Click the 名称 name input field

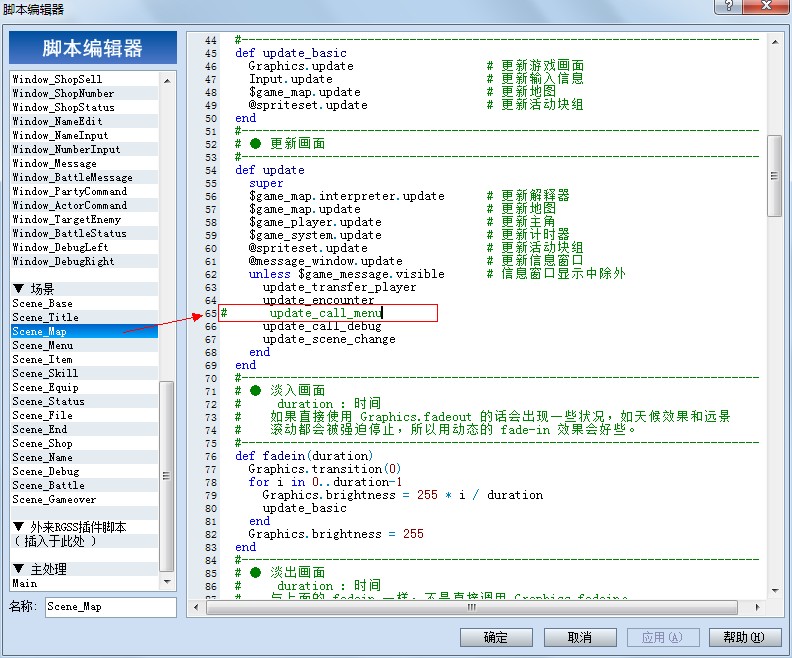point(111,606)
